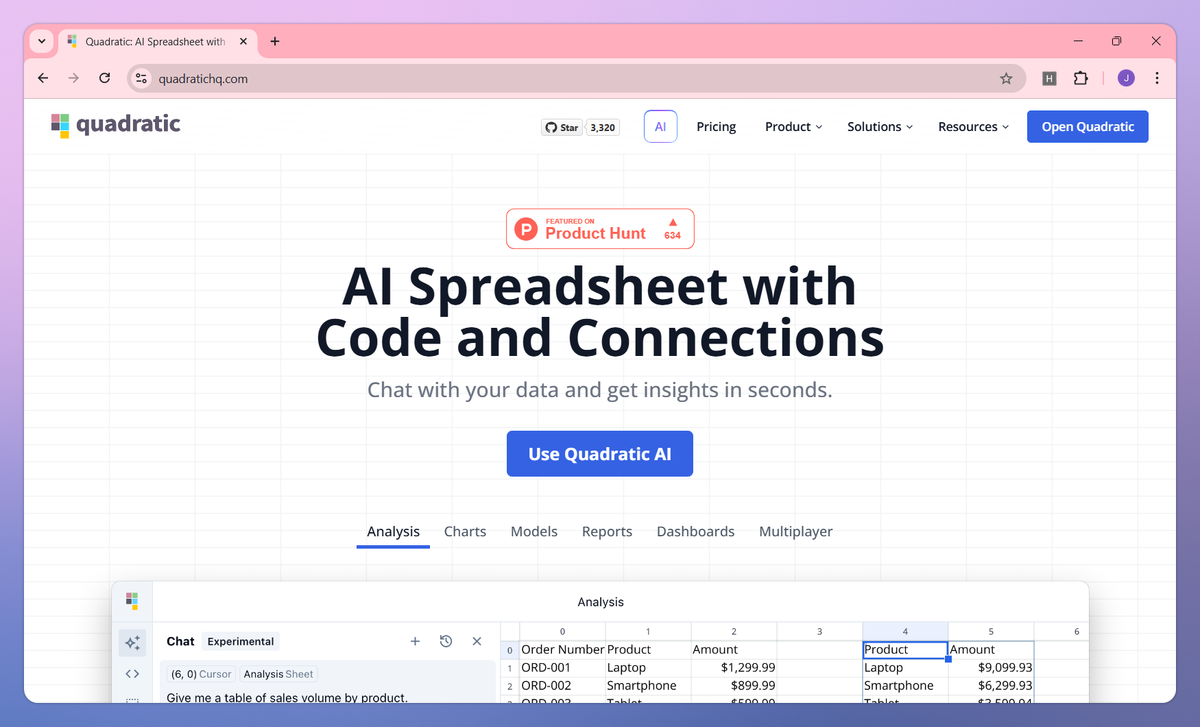Click the Quadratic logo in demo app

click(132, 601)
